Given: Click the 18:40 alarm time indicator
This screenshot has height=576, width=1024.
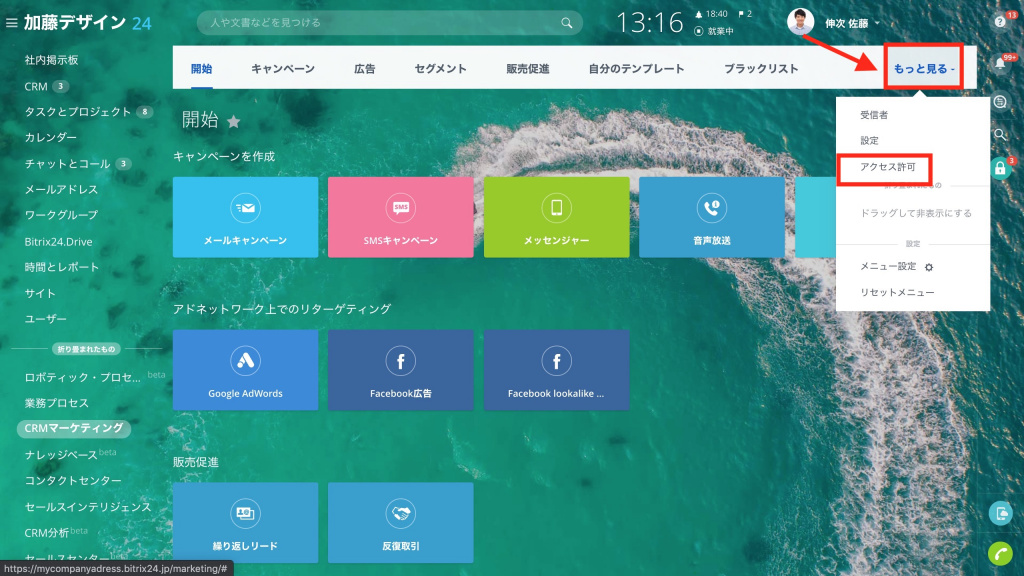Looking at the screenshot, I should [x=712, y=14].
